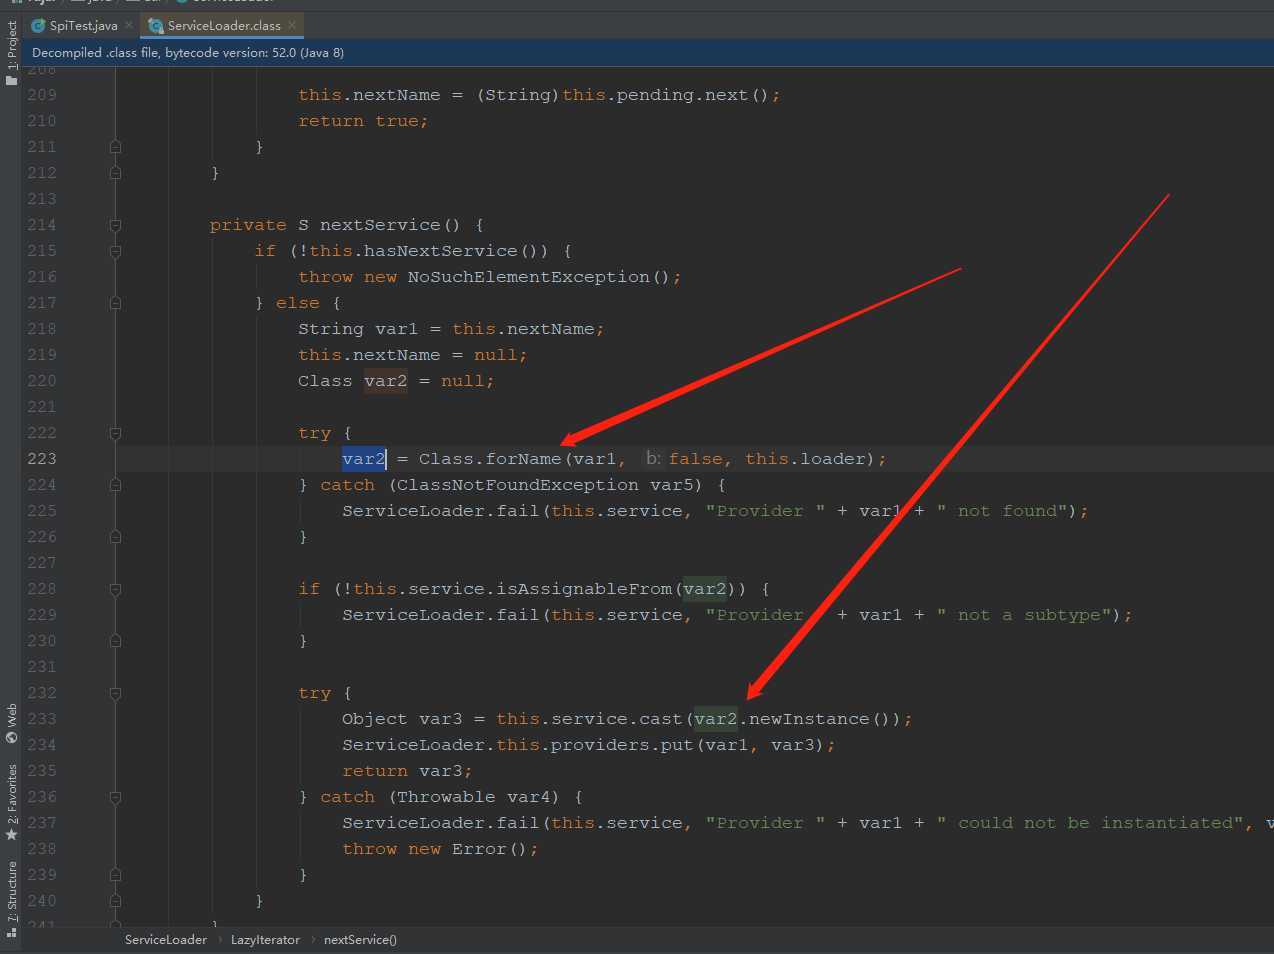Click the fold end marker at line 239
Screen dimensions: 1274x954
tap(115, 875)
